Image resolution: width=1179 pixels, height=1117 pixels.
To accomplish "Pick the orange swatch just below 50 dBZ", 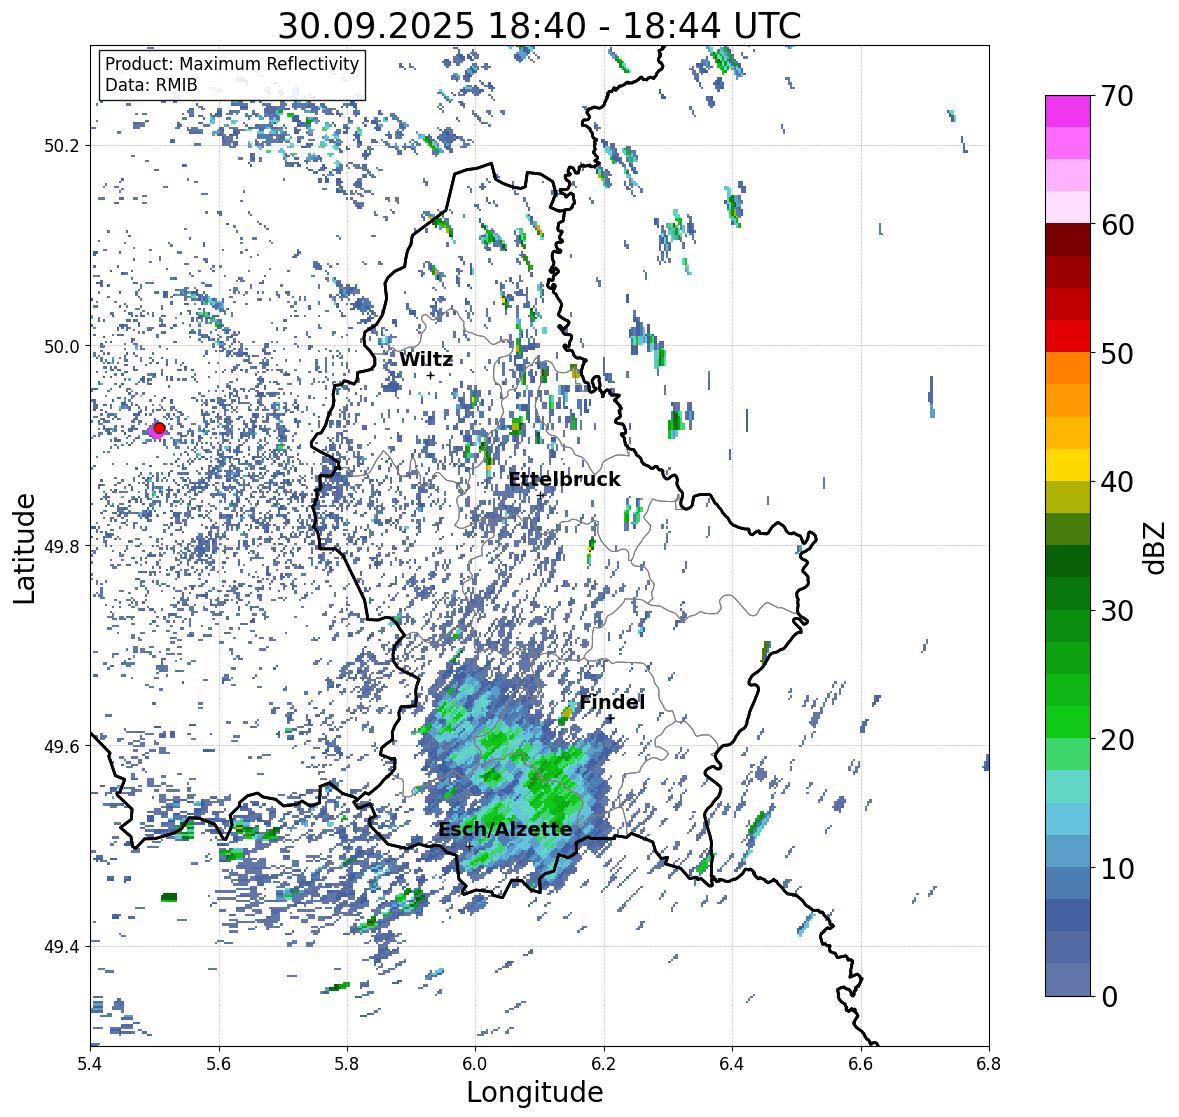I will coord(1068,368).
